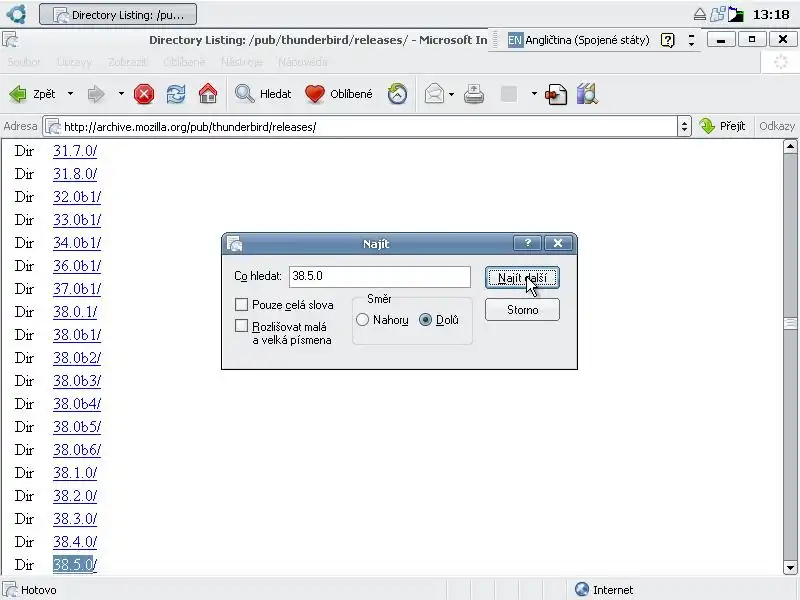The height and width of the screenshot is (600, 800).
Task: Click the gray forward arrow icon
Action: coord(96,94)
